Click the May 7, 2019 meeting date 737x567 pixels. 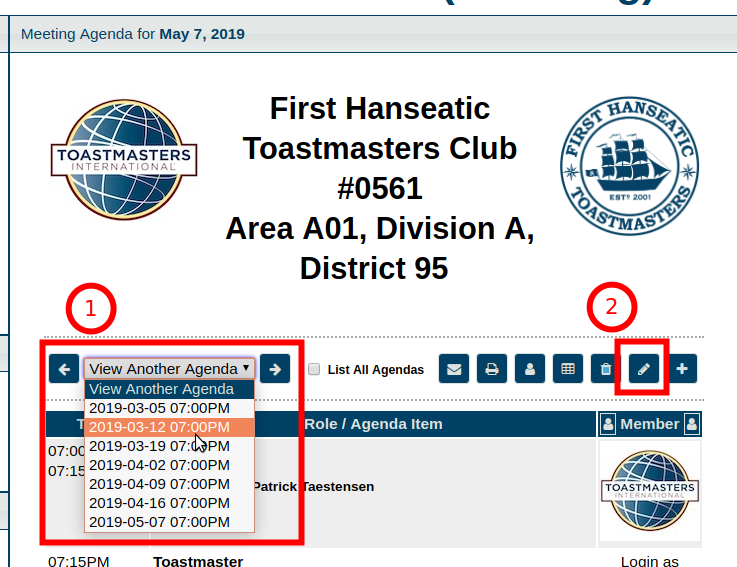202,34
